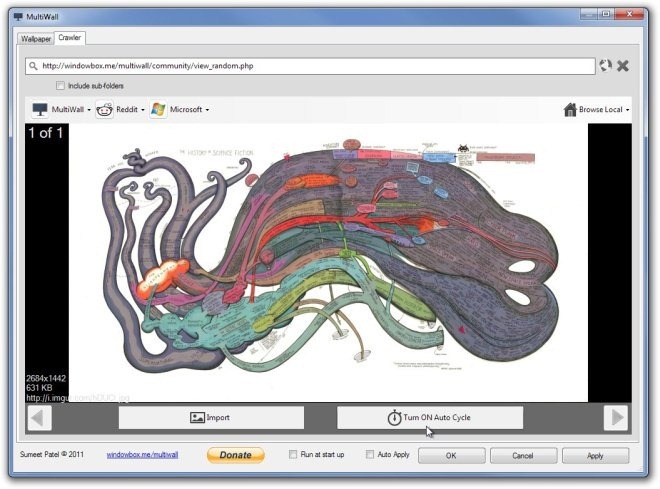Expand the Microsoft dropdown arrow
Screen dimensions: 660x489
[x=207, y=110]
